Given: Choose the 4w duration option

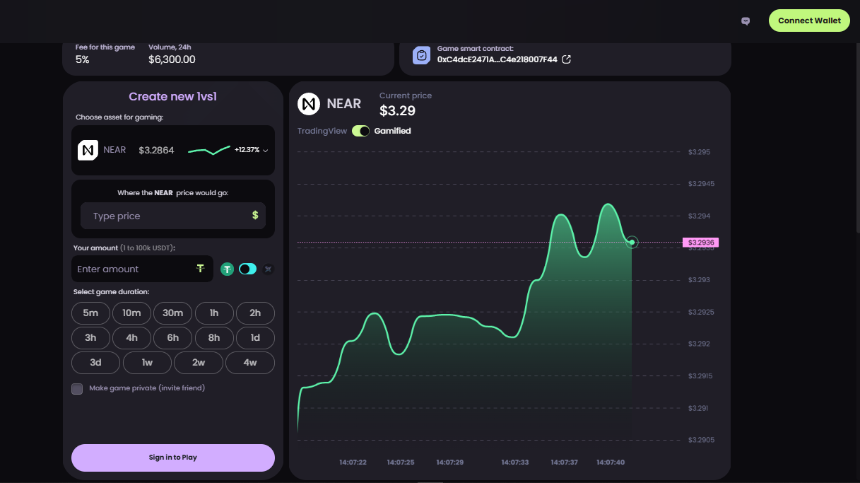Looking at the screenshot, I should tap(250, 362).
